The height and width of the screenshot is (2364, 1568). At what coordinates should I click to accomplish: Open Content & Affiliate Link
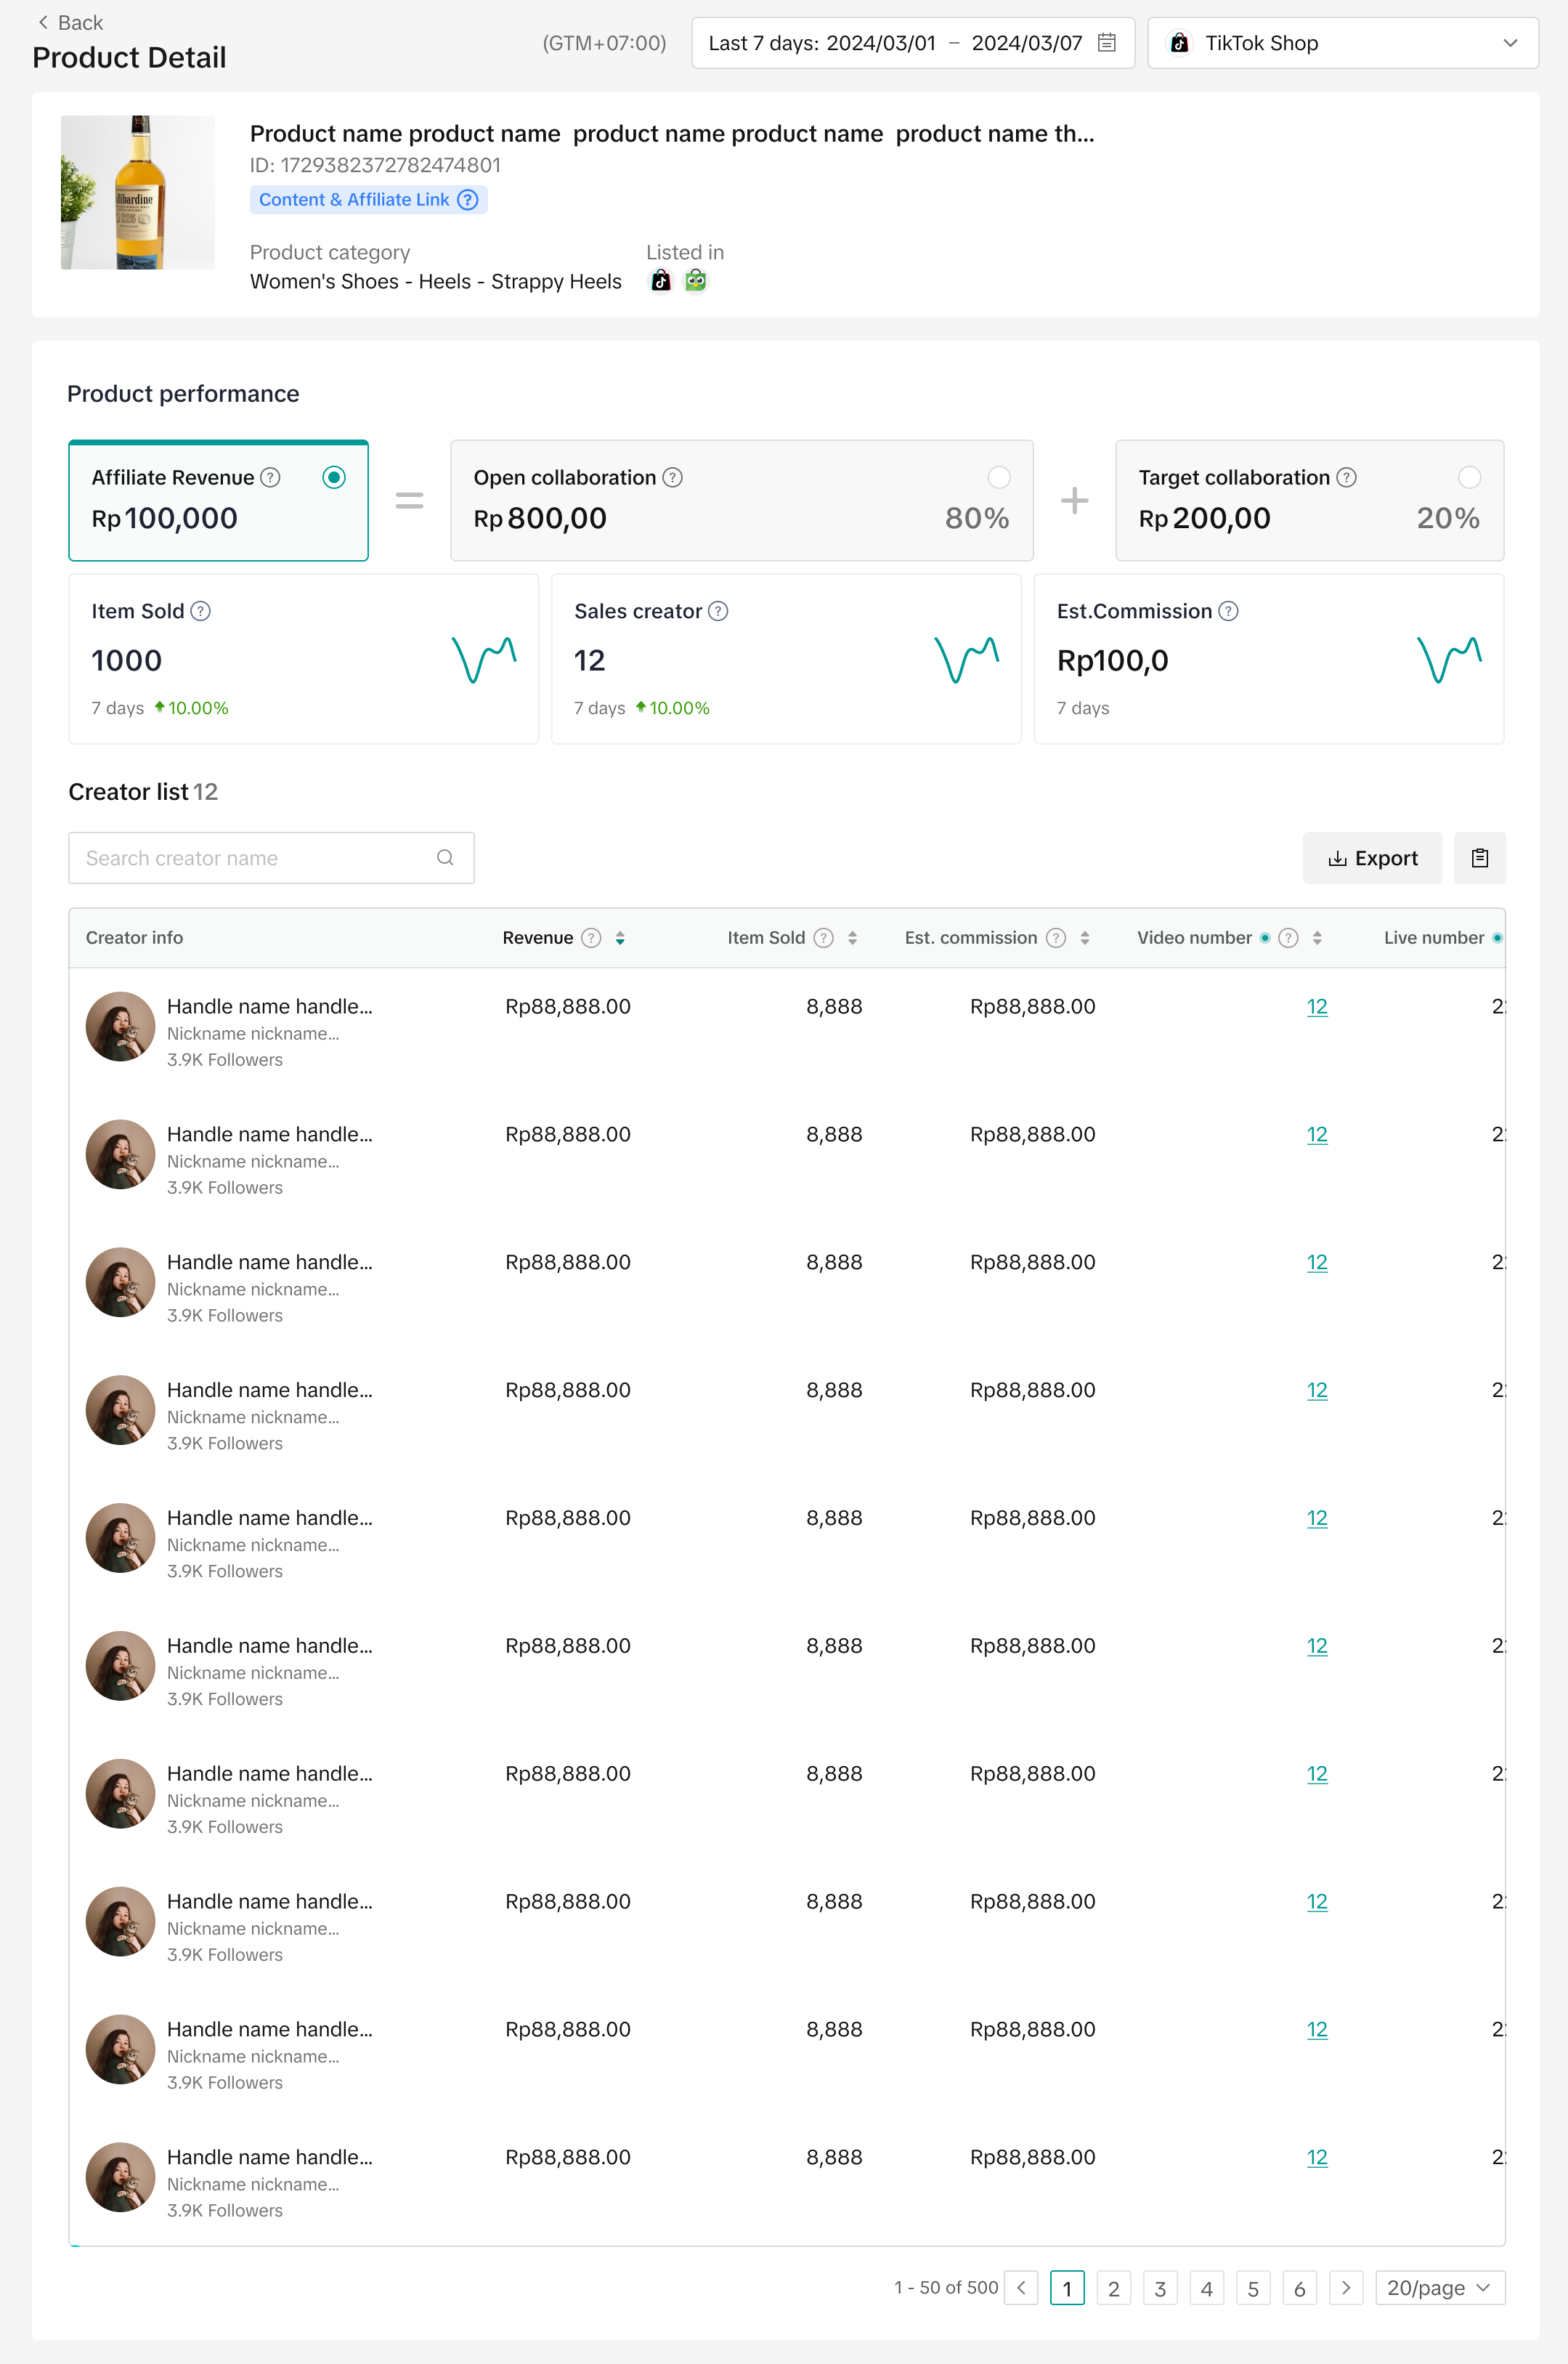(x=355, y=200)
